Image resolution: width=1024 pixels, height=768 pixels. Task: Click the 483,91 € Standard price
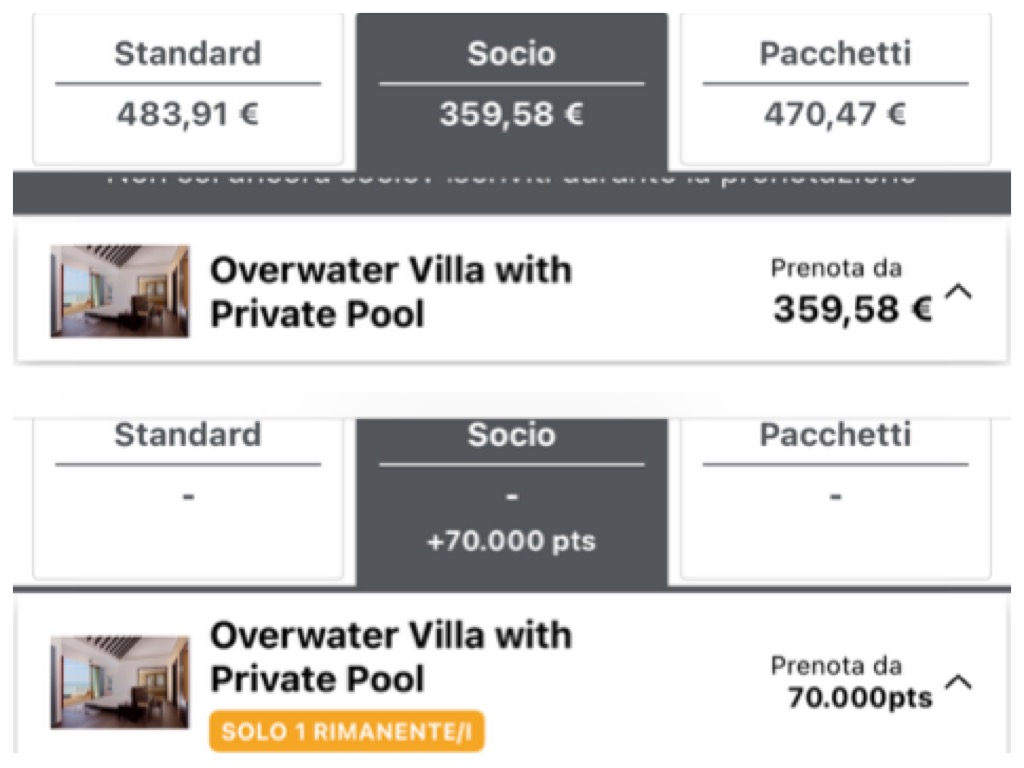[x=188, y=114]
